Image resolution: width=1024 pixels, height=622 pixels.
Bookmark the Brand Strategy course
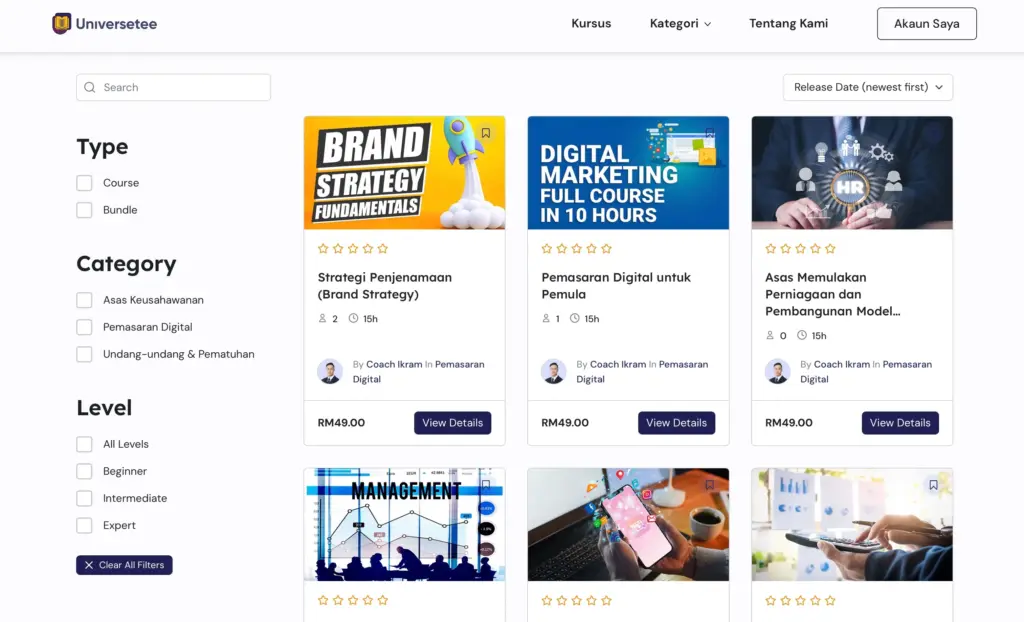(x=486, y=133)
